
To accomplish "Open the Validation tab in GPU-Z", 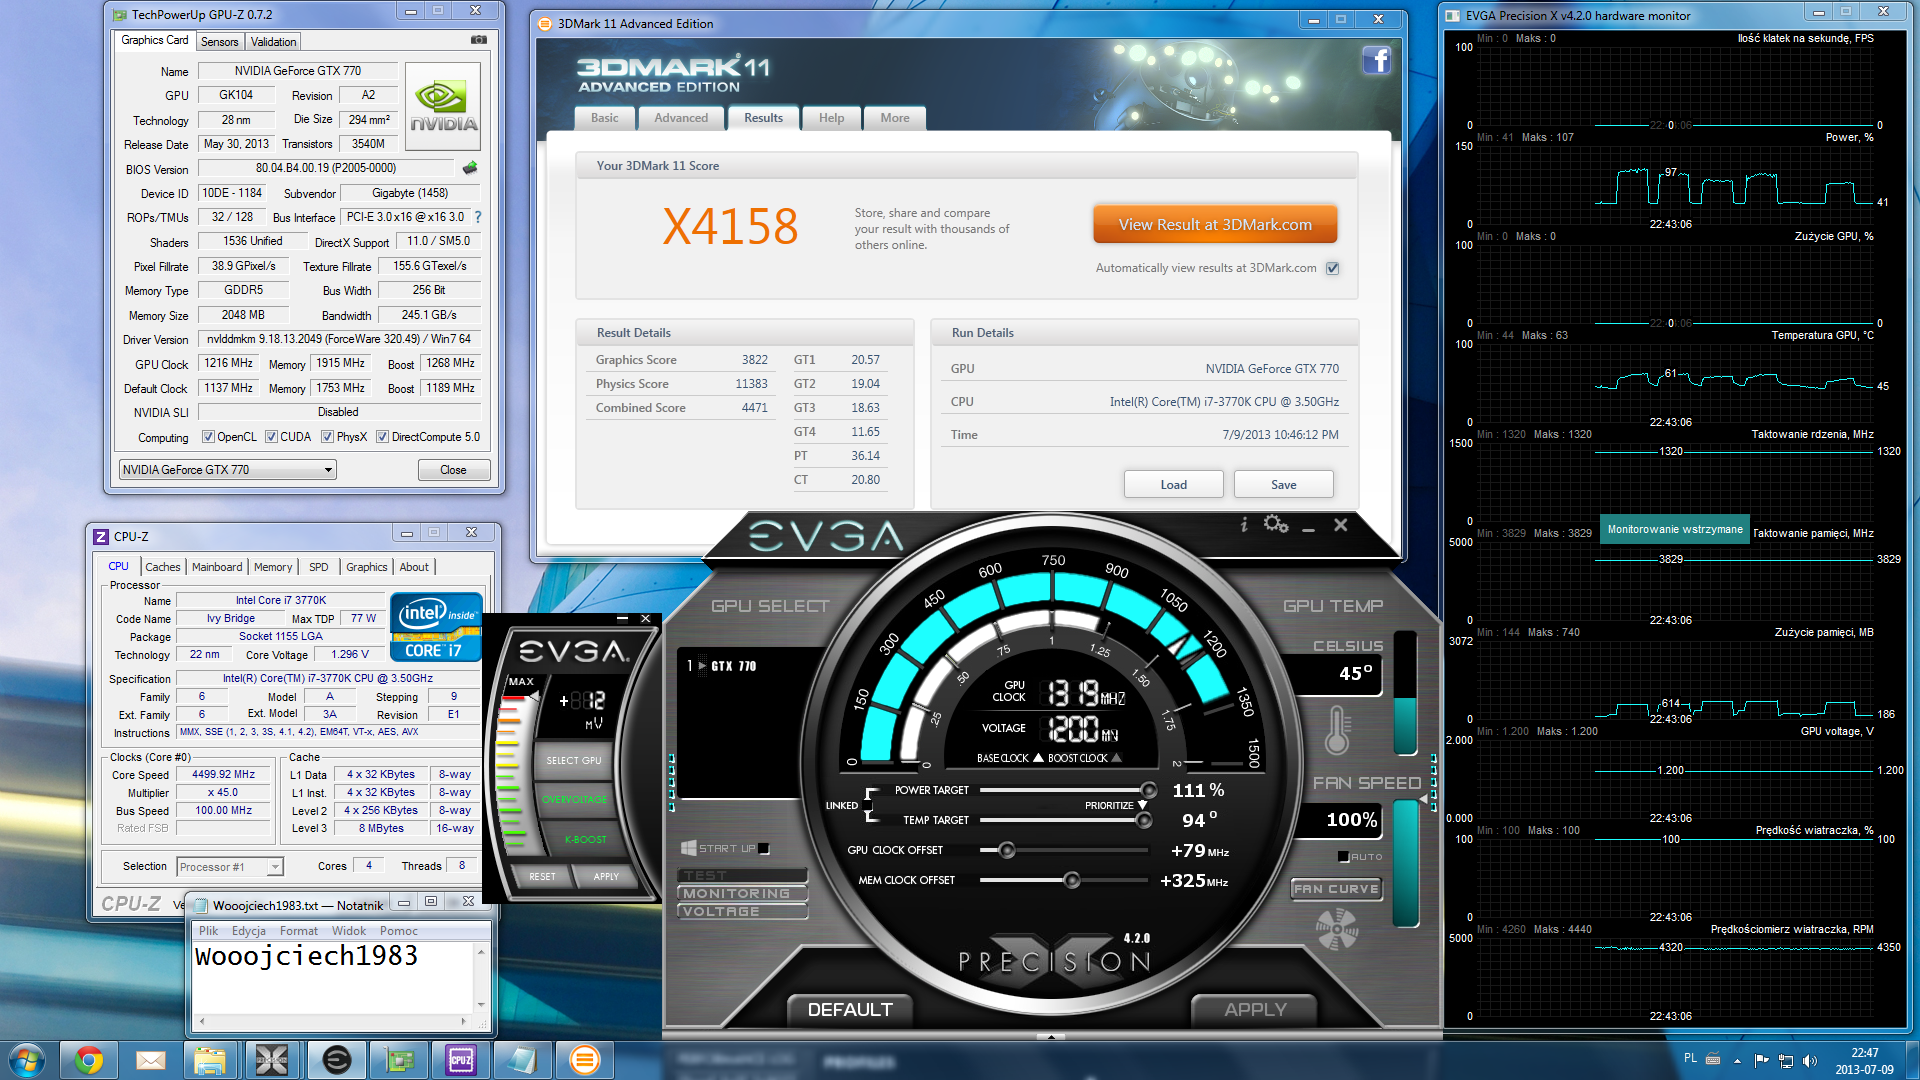I will (x=273, y=42).
